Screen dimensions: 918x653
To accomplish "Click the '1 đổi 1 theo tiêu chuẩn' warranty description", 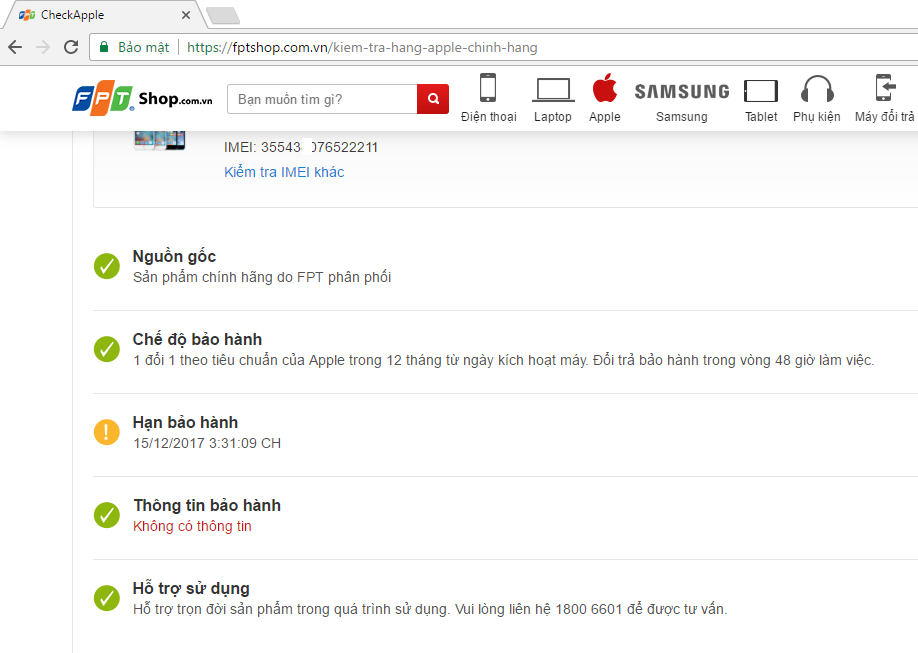I will point(503,360).
